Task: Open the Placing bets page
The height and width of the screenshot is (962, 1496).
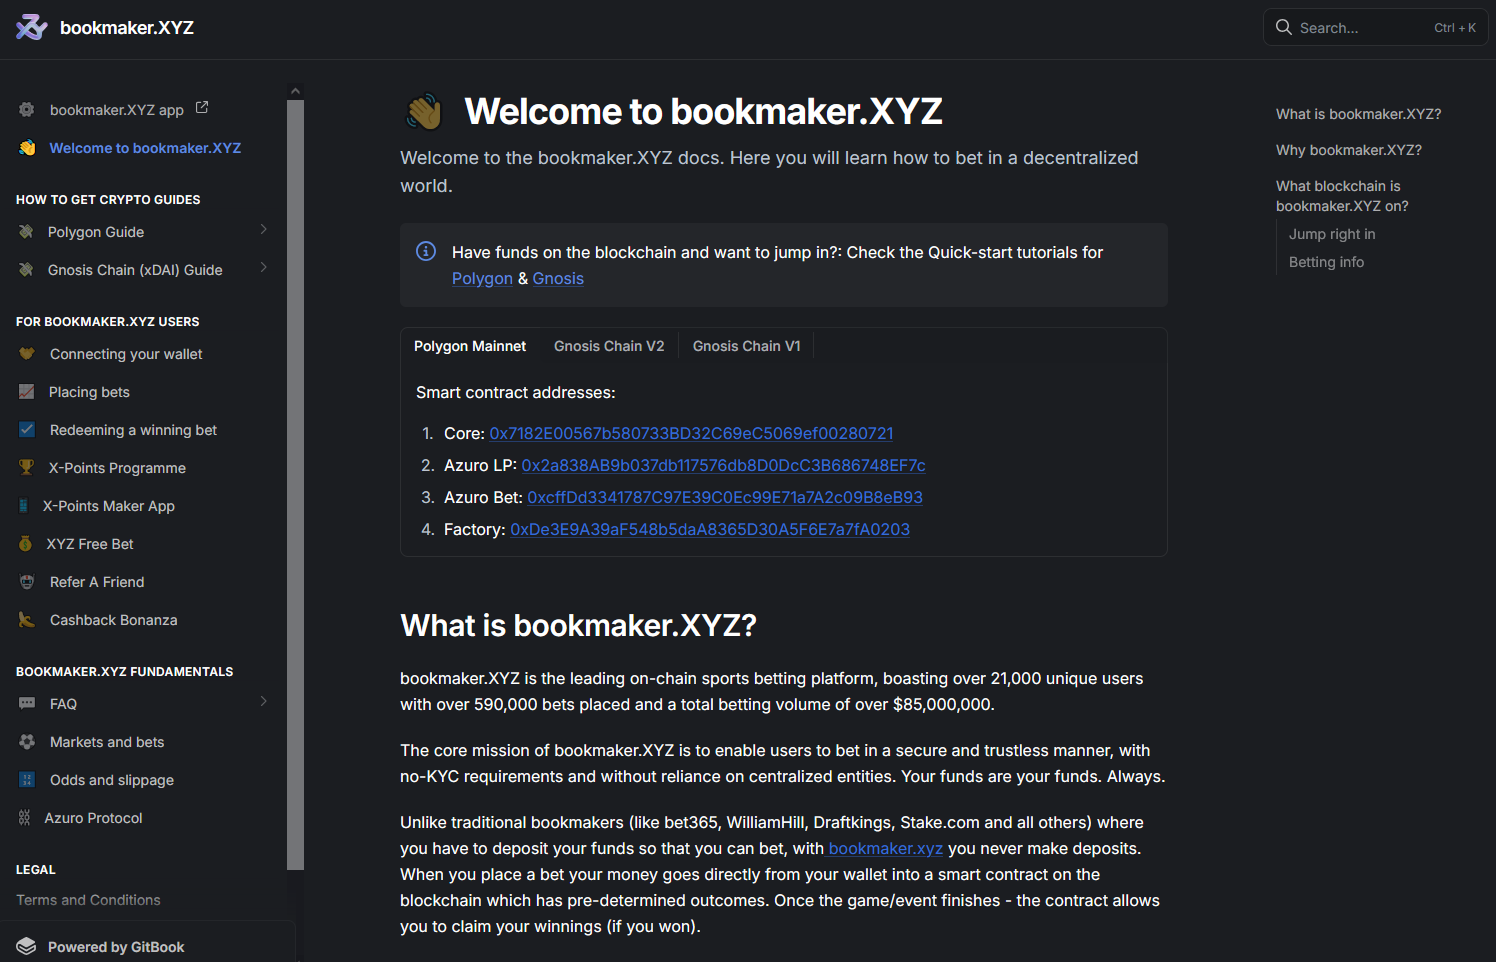Action: pos(89,392)
